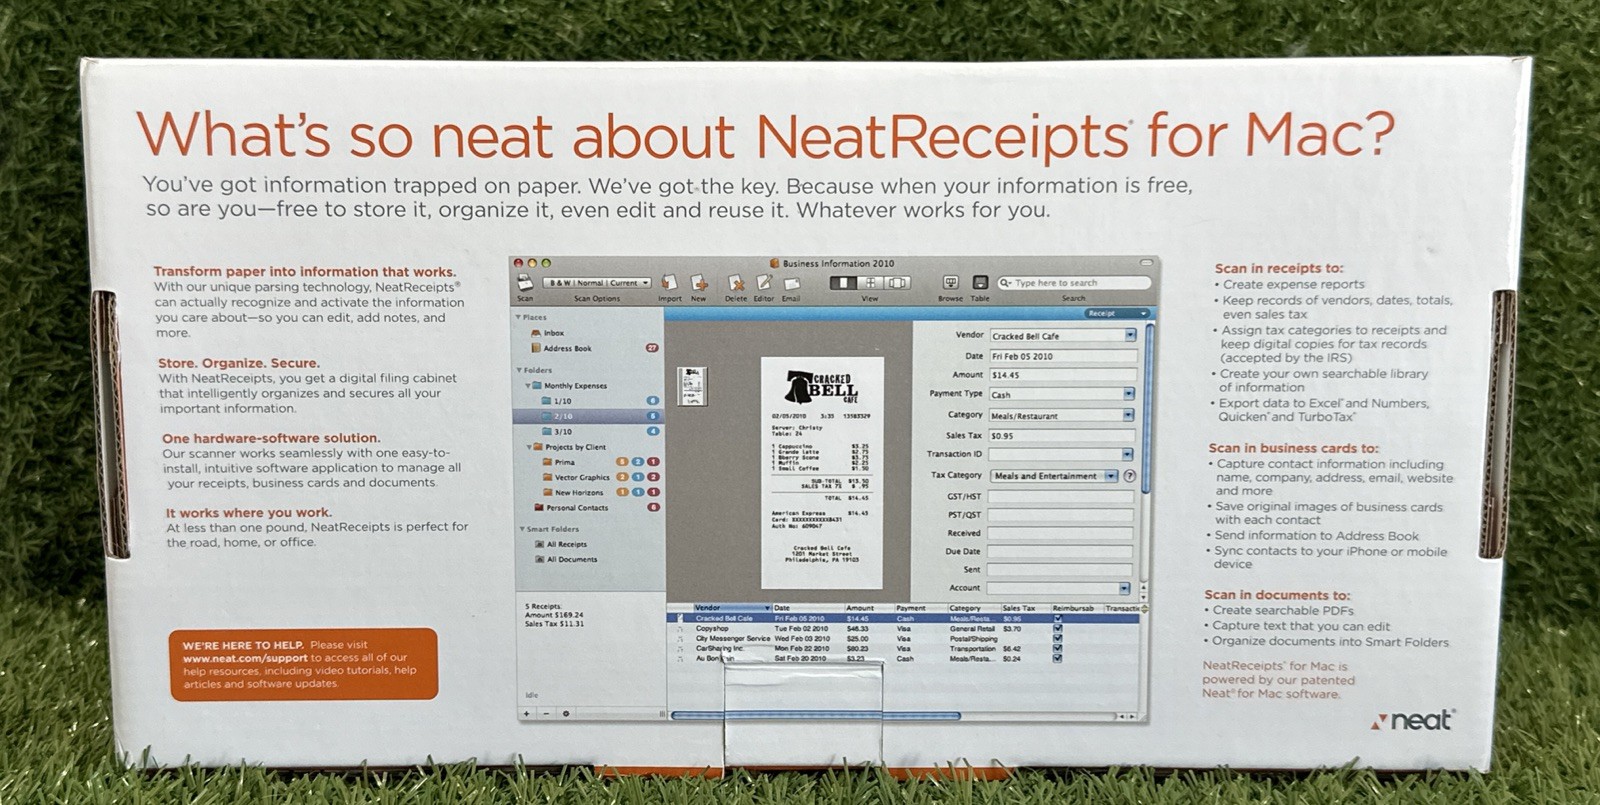Sort the table by Amount column
The height and width of the screenshot is (805, 1600).
click(869, 608)
